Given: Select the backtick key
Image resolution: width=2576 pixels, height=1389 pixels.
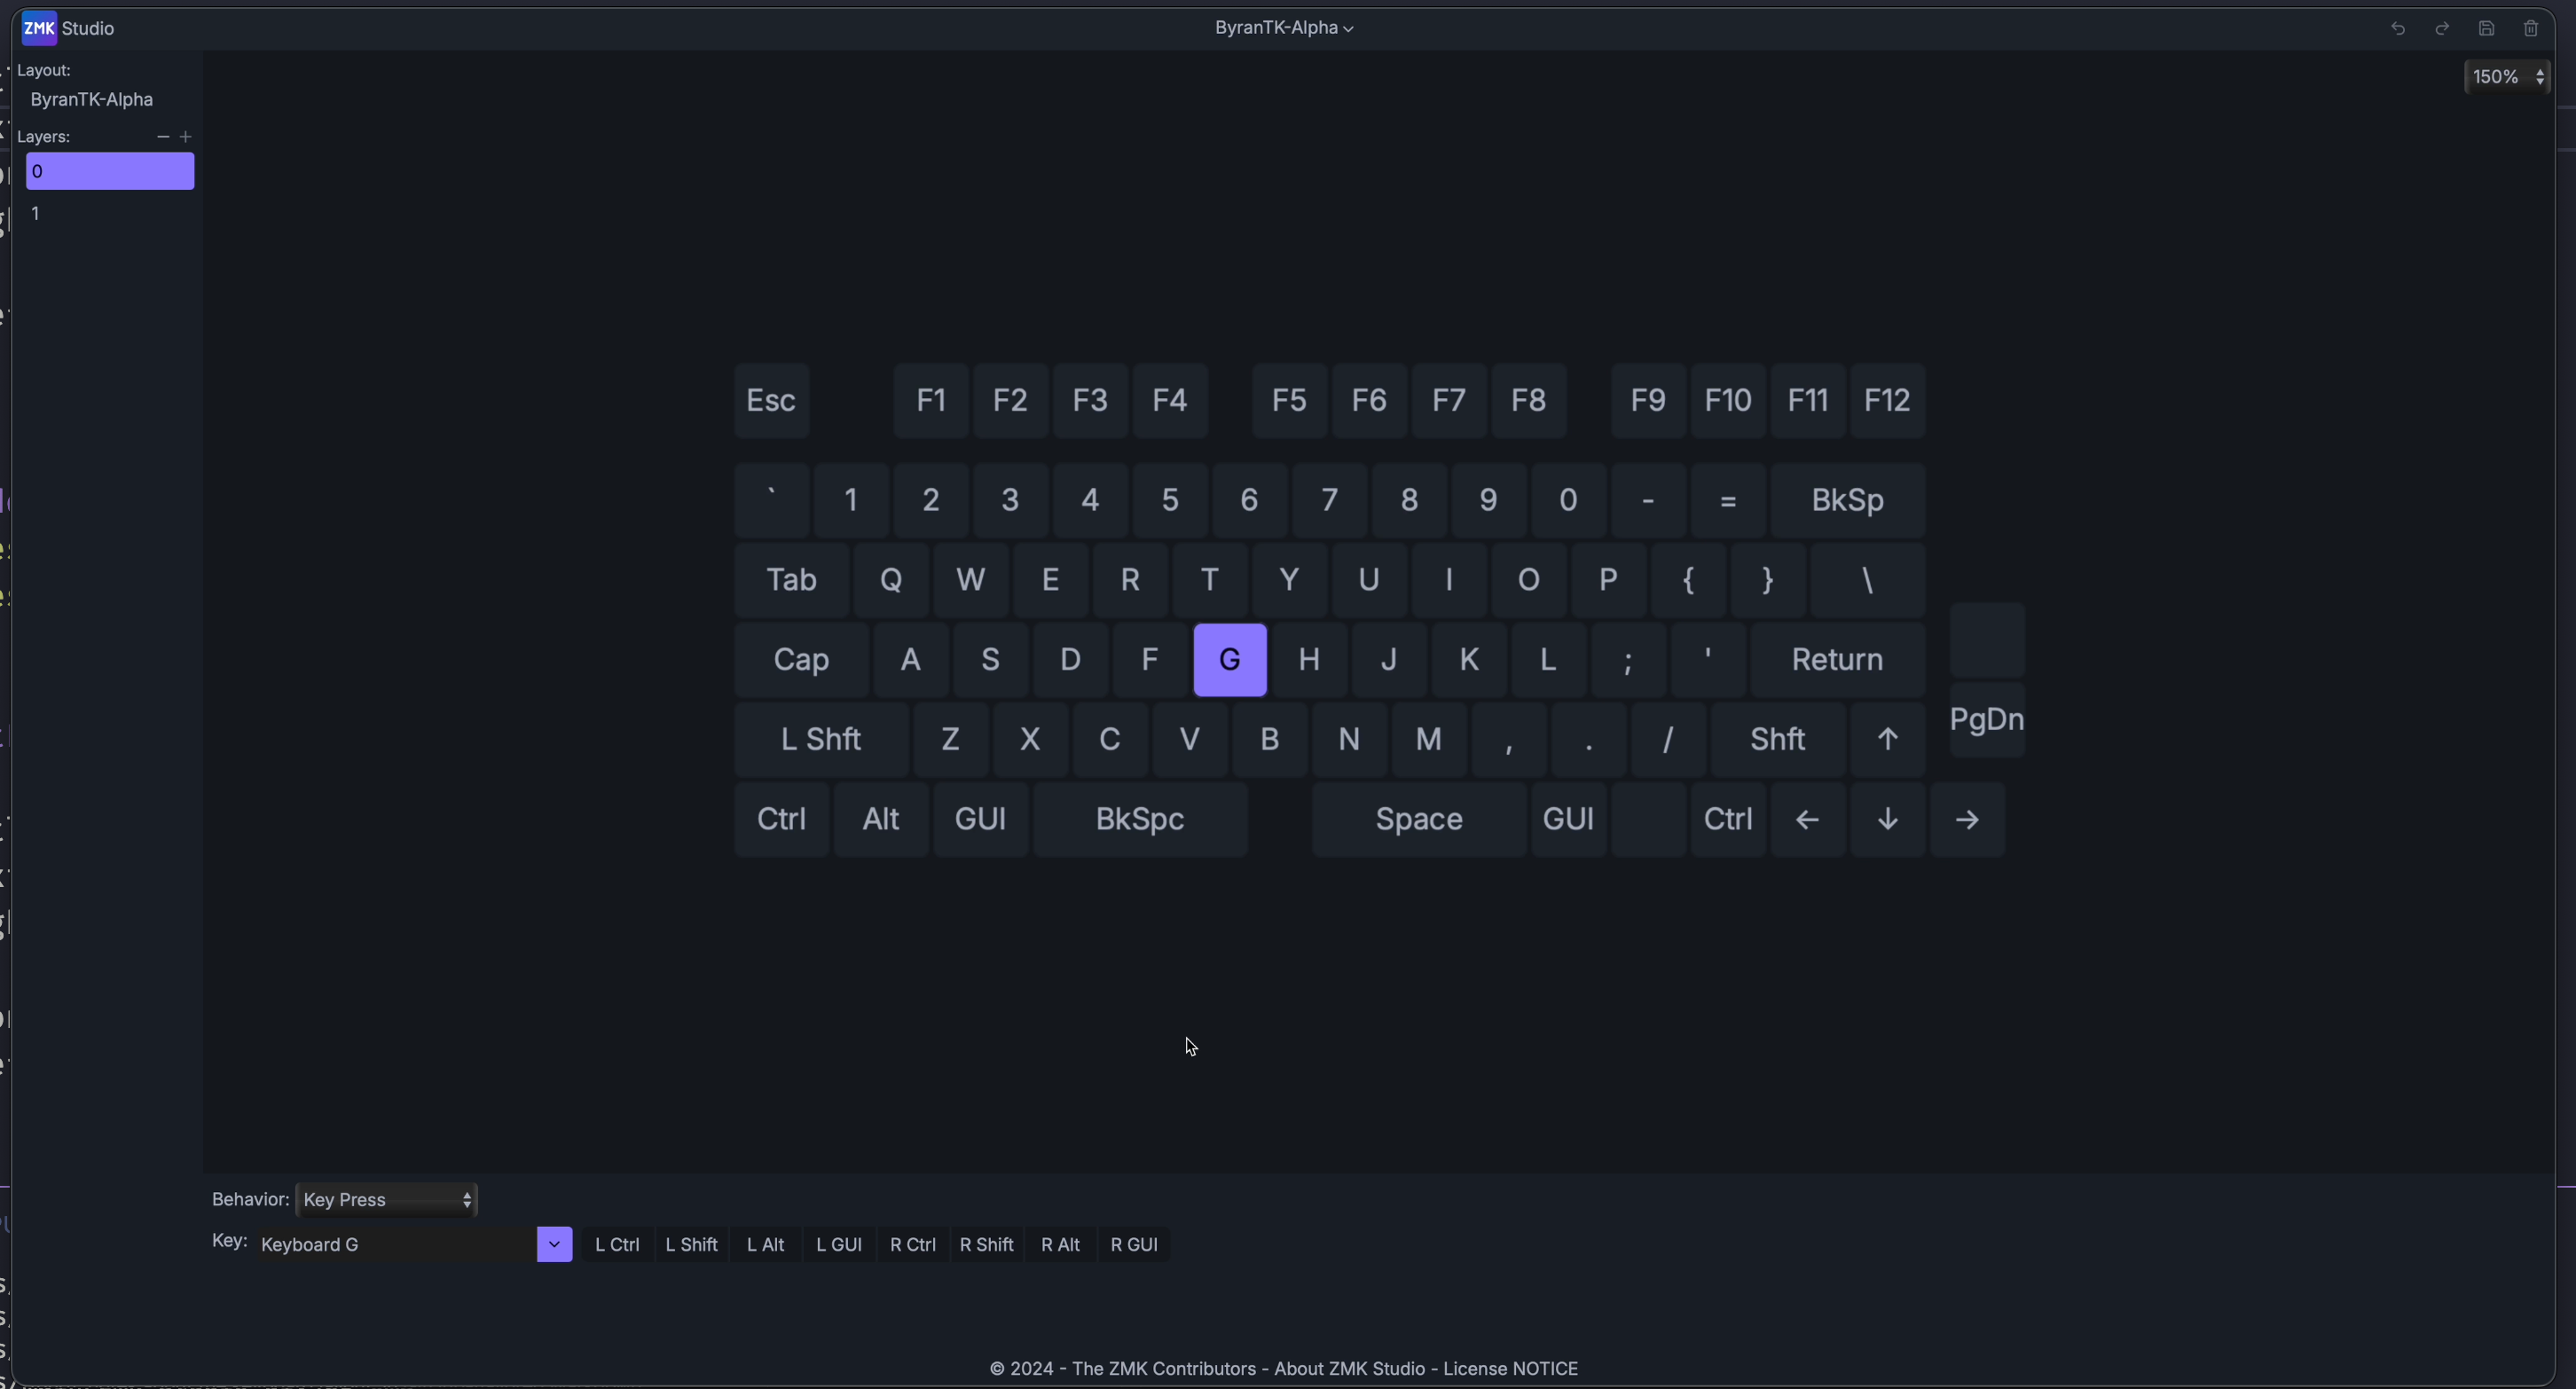Looking at the screenshot, I should (772, 500).
